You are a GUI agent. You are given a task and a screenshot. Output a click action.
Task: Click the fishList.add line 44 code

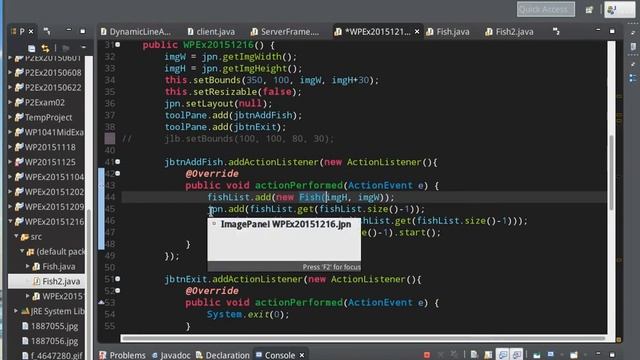click(x=300, y=197)
